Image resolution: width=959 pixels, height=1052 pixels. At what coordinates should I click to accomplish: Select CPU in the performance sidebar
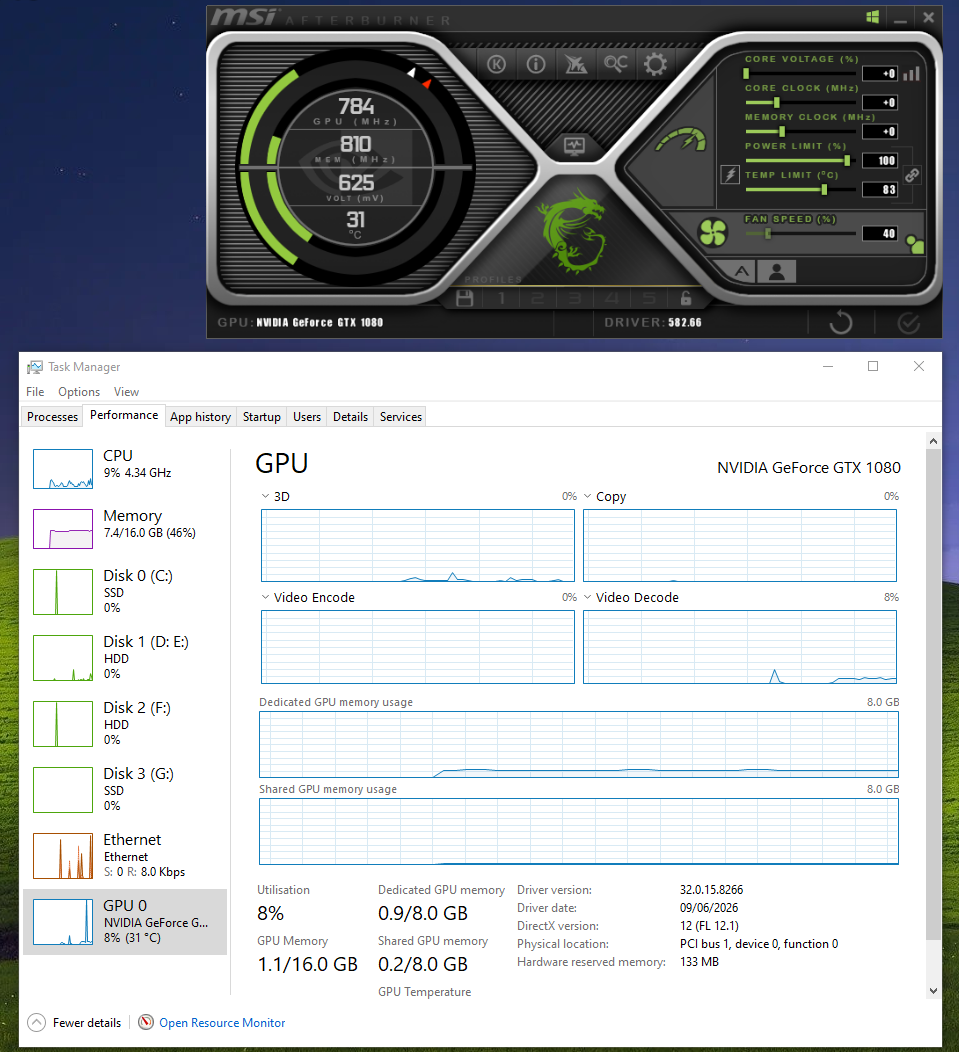(125, 468)
